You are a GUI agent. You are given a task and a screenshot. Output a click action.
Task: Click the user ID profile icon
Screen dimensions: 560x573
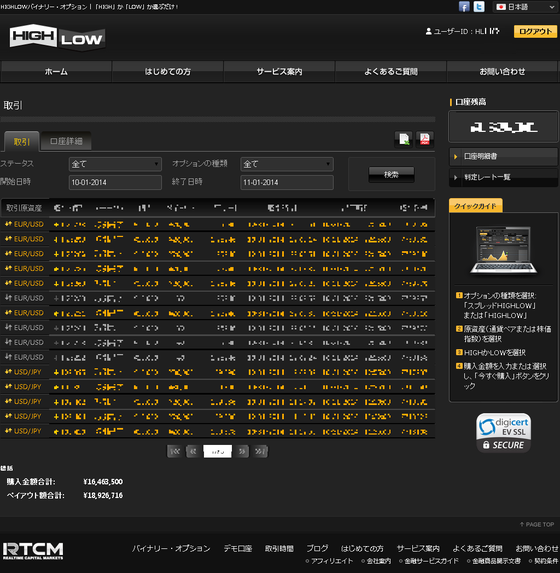pyautogui.click(x=429, y=31)
